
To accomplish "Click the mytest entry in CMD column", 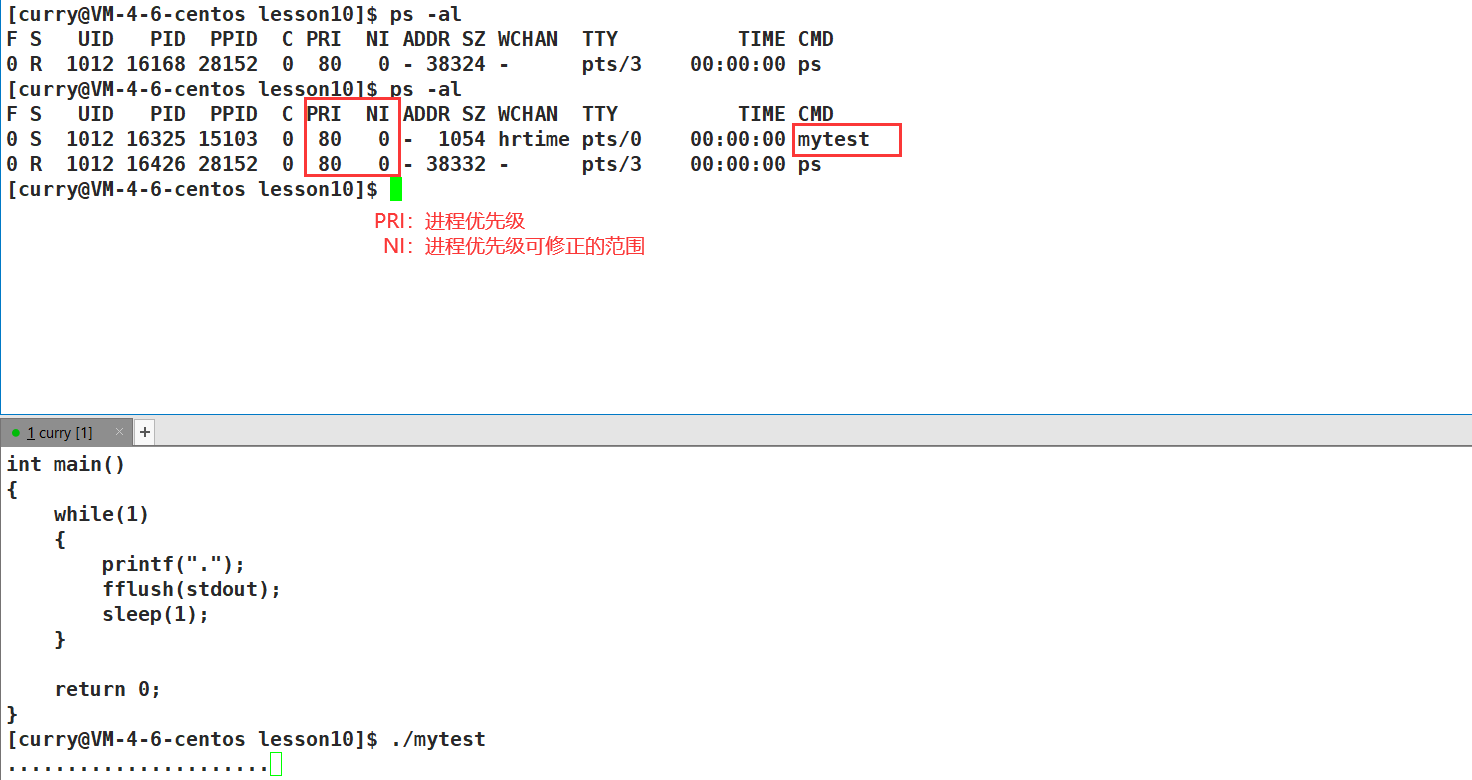I will click(x=834, y=139).
